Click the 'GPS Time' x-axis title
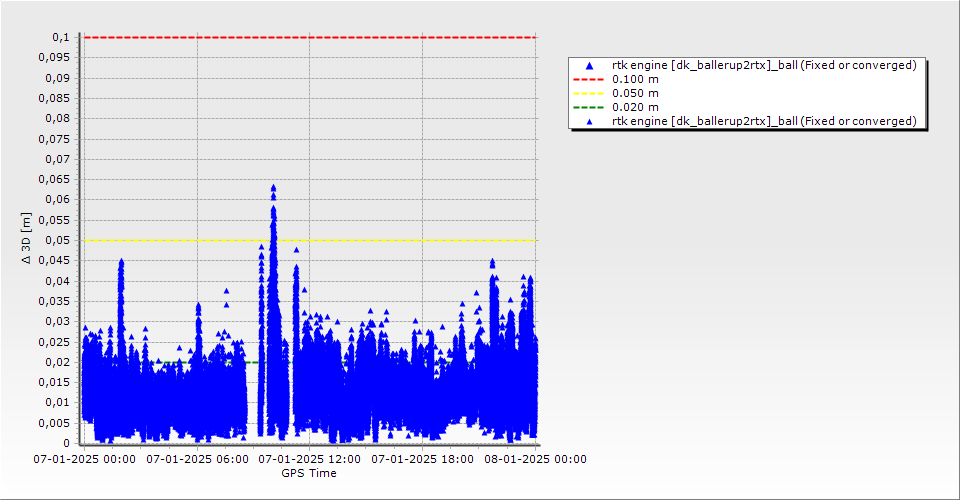960x500 pixels. click(309, 473)
